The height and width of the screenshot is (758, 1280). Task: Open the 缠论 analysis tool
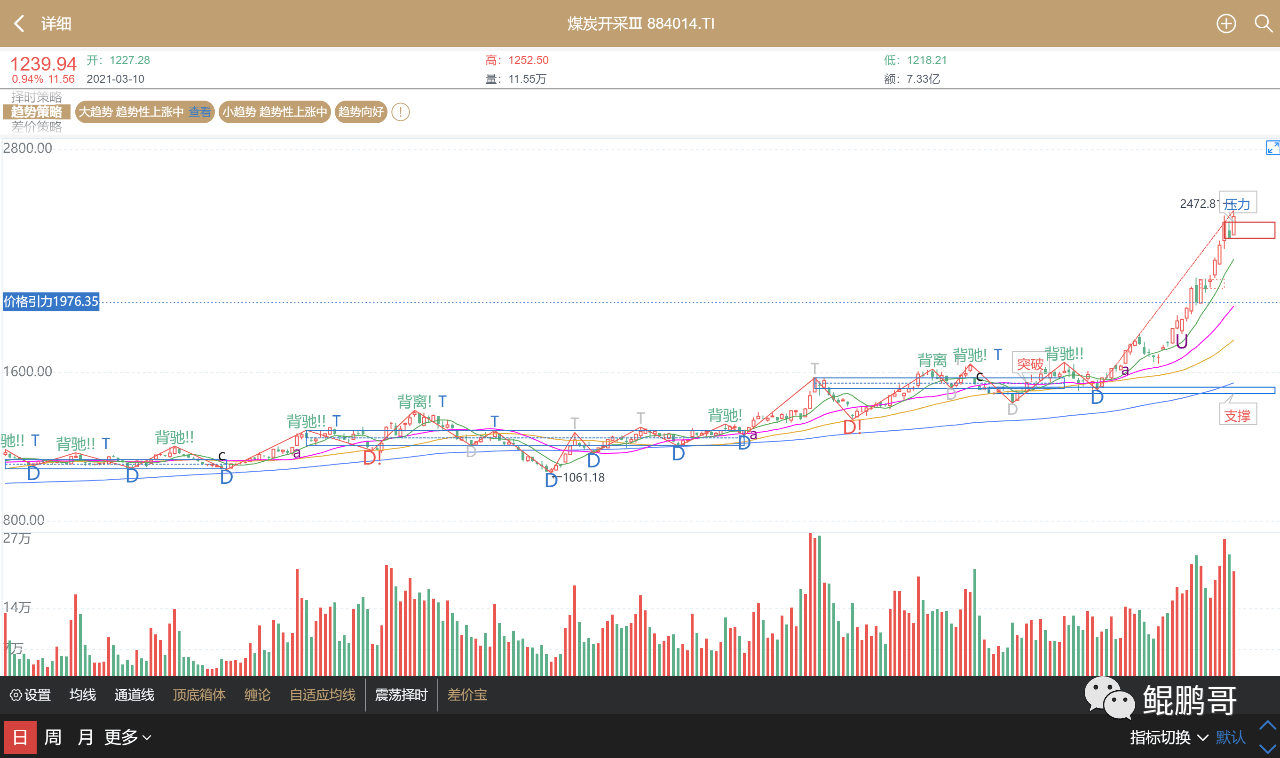click(x=256, y=694)
